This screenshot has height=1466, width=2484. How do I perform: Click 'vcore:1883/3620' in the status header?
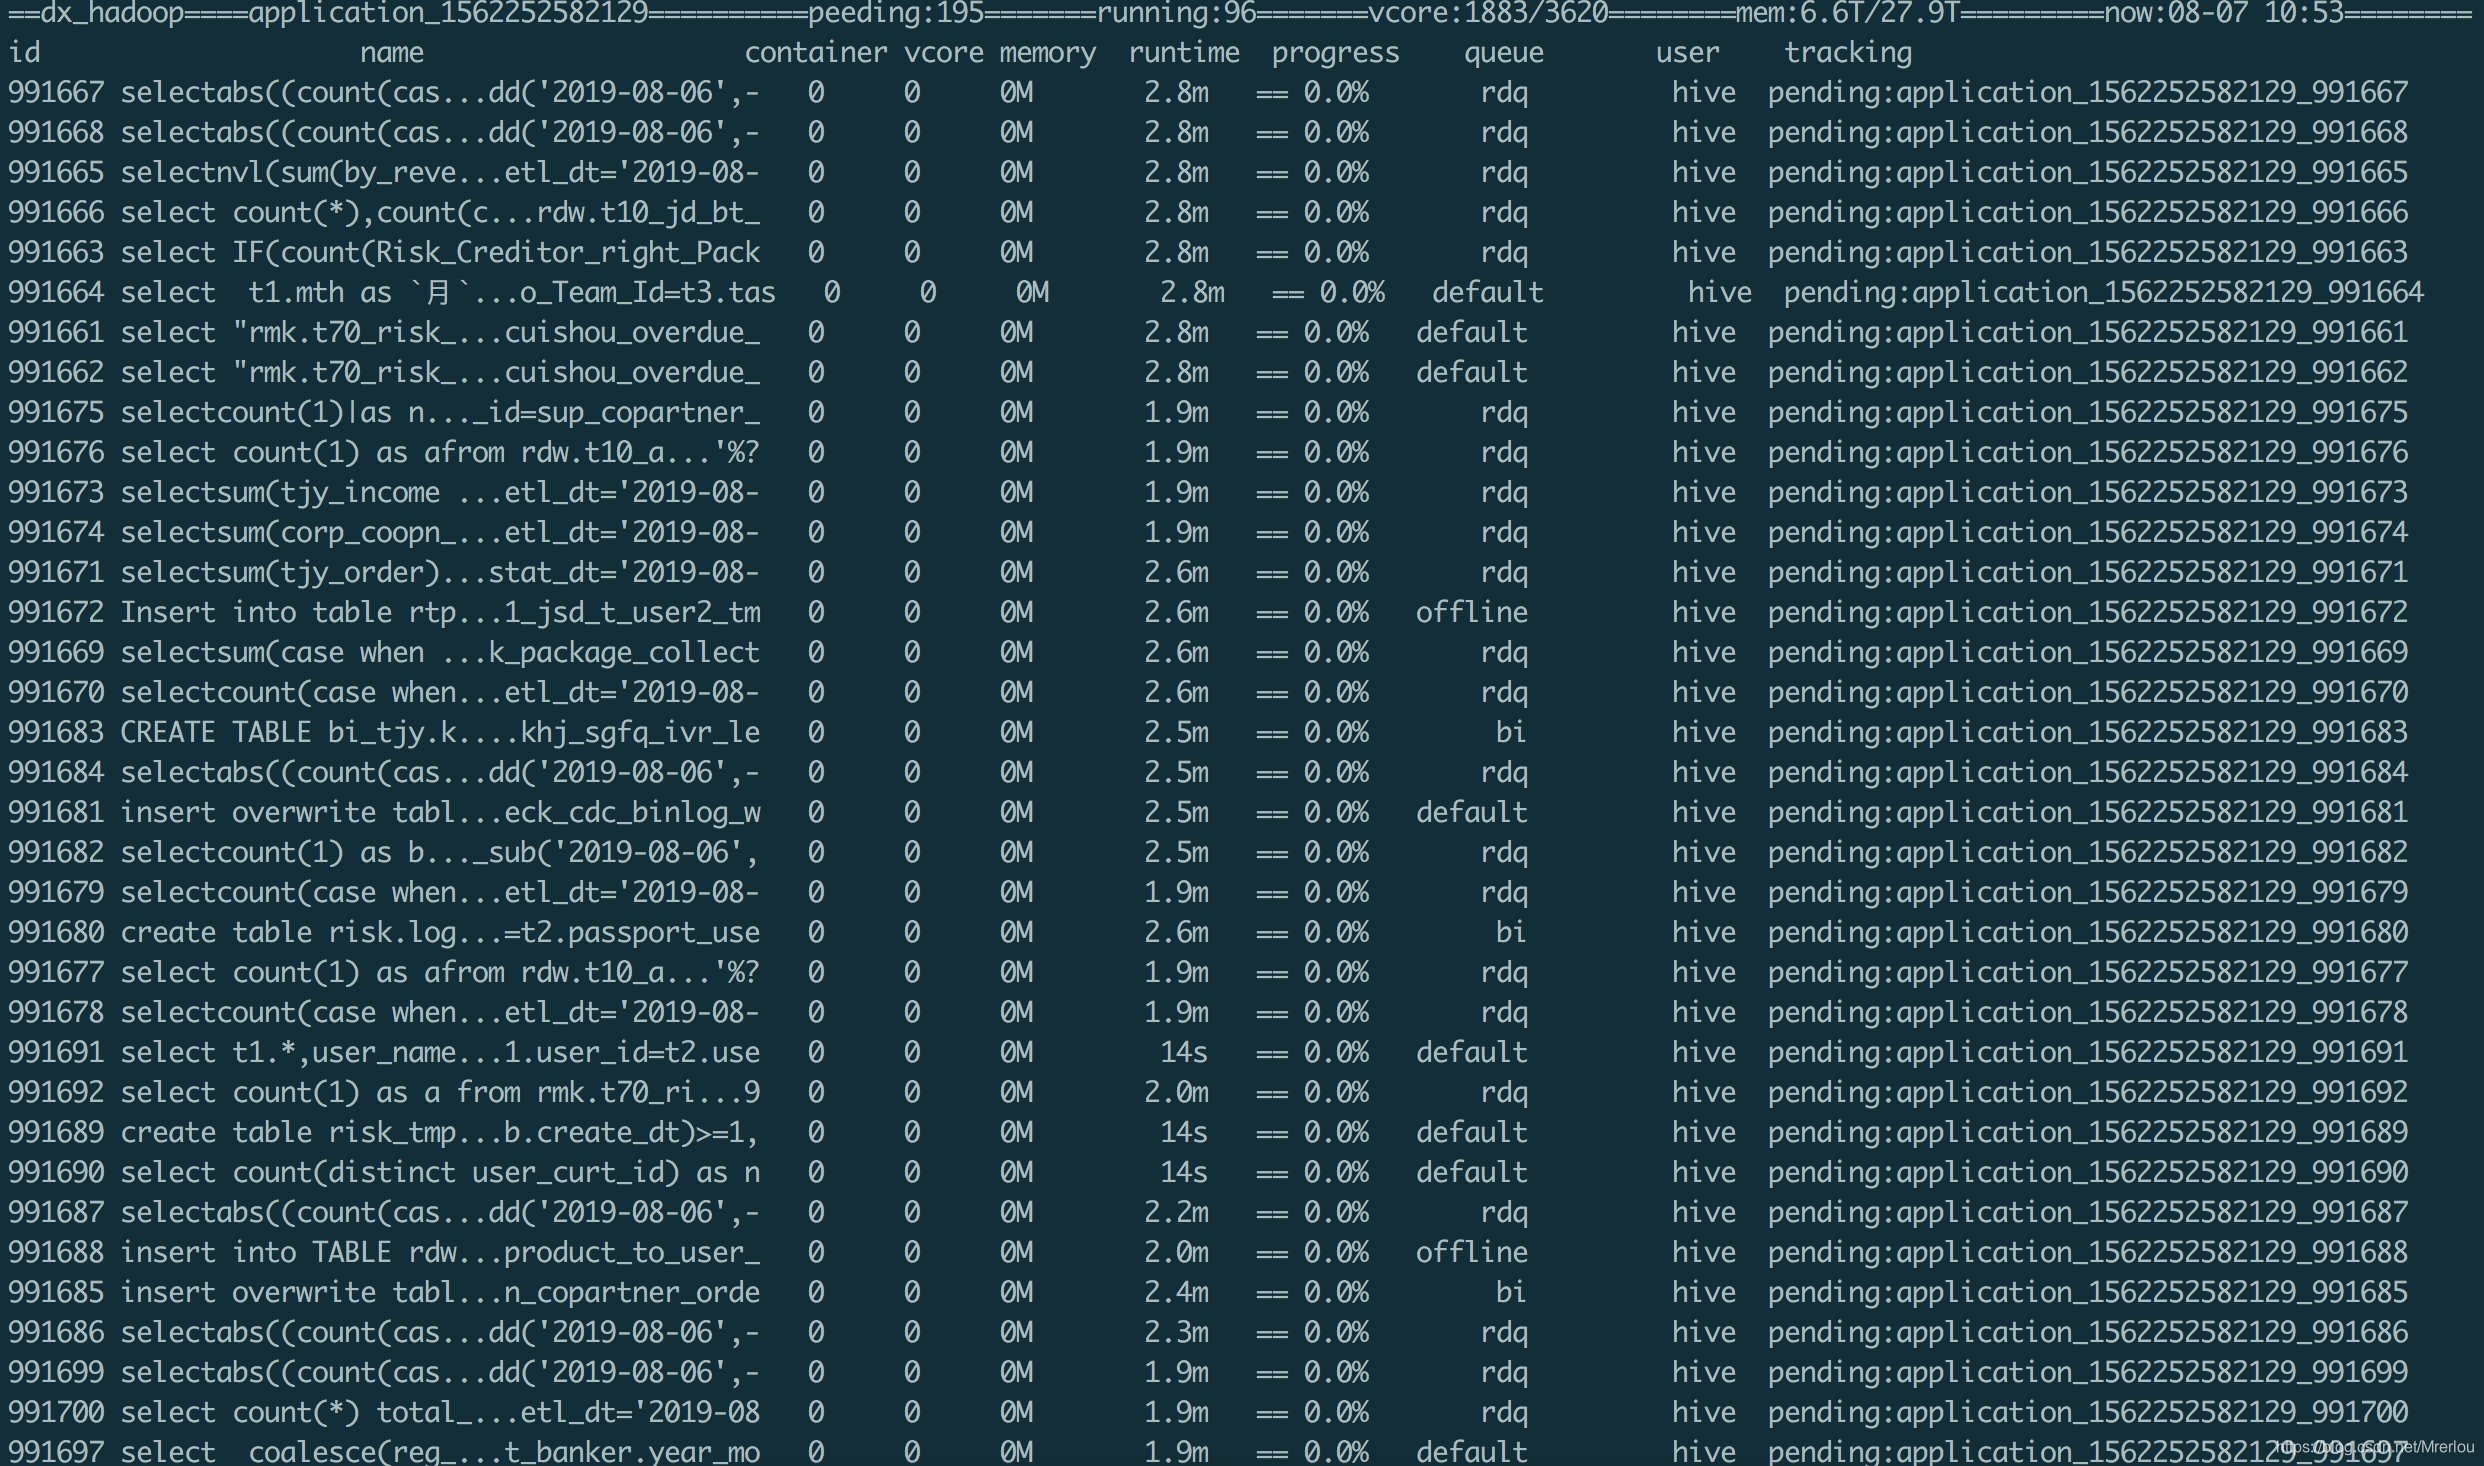click(x=1488, y=13)
